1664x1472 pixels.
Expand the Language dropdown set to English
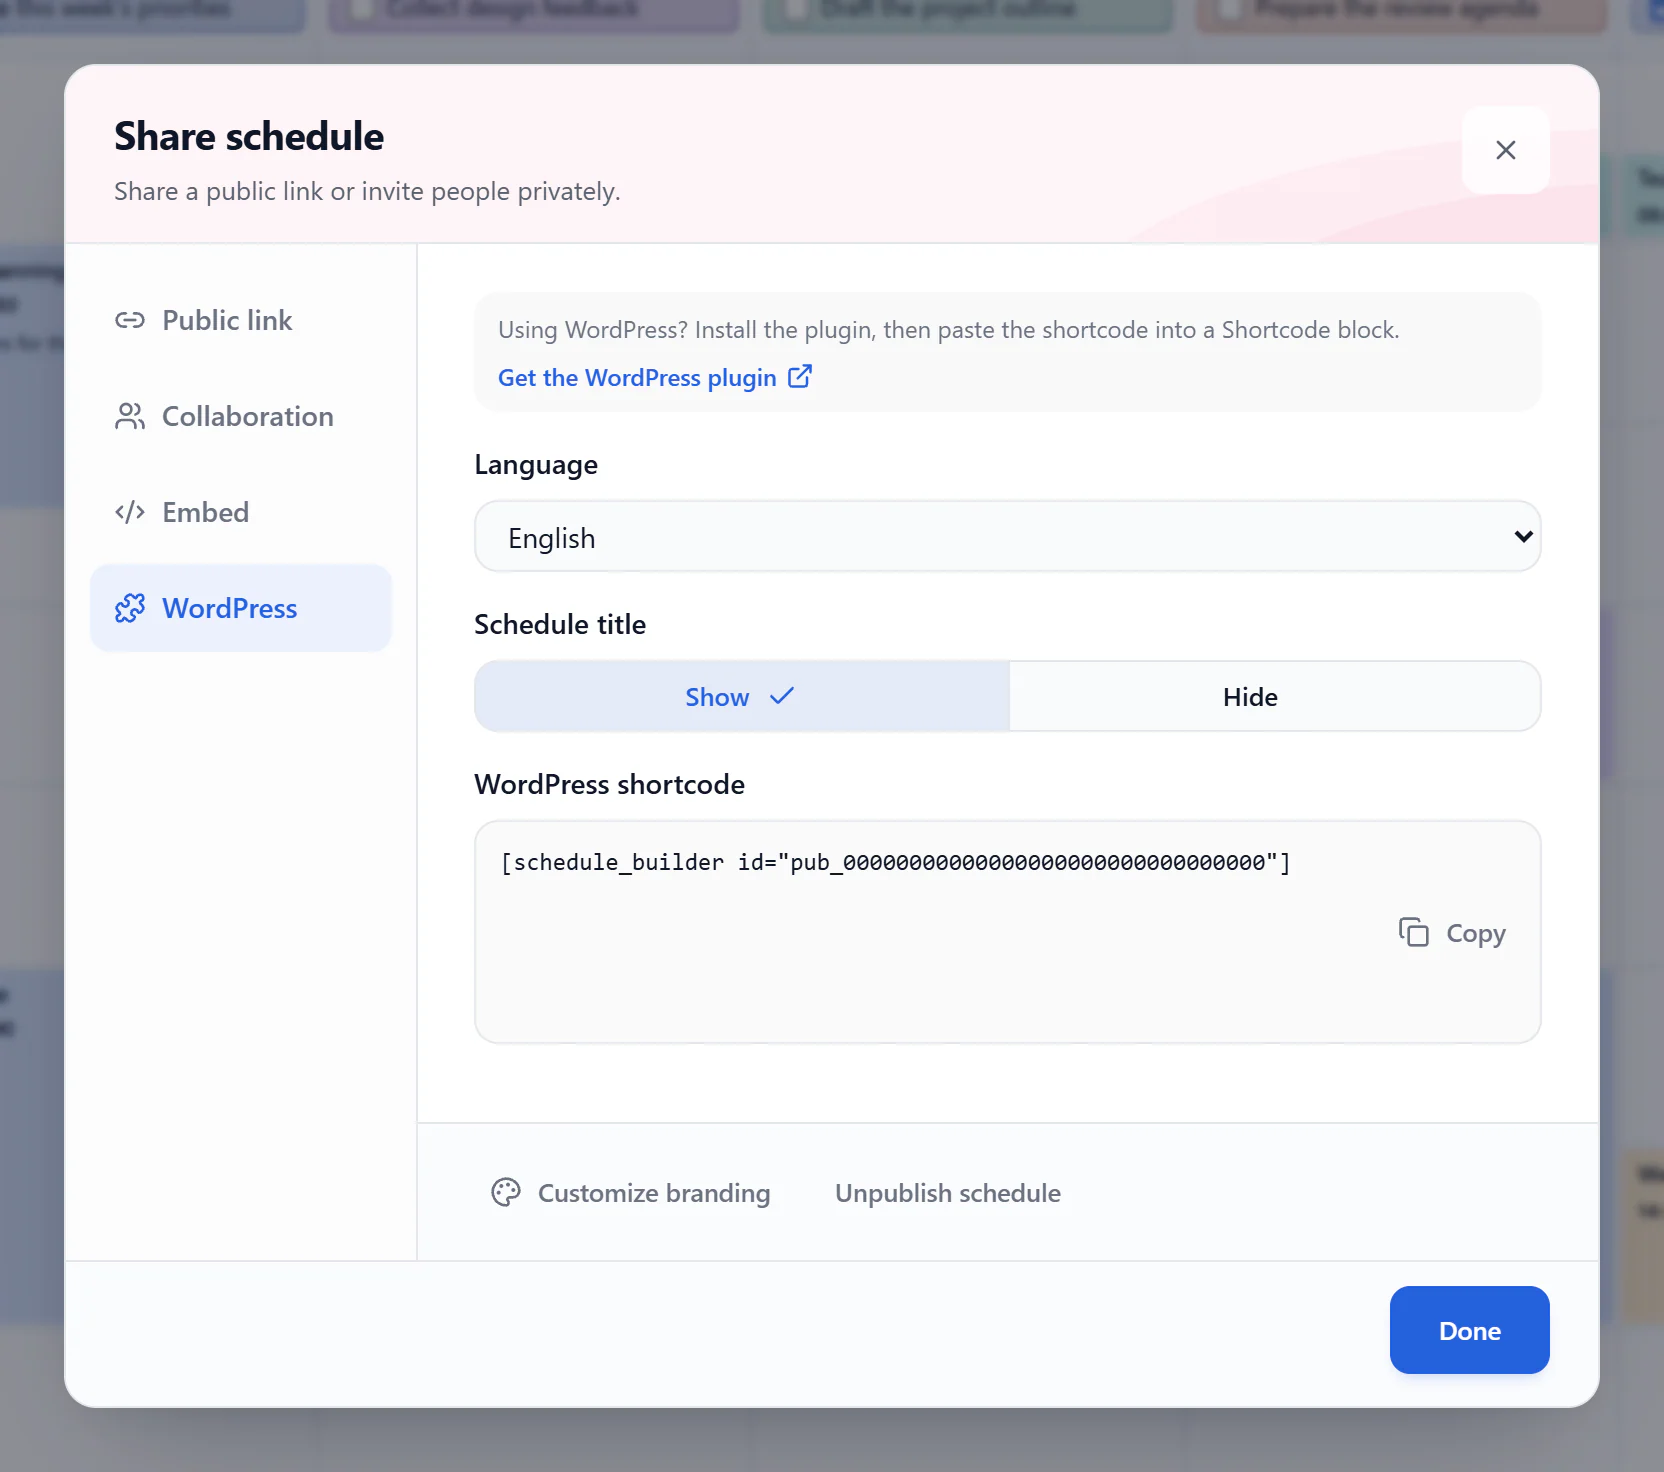1007,537
